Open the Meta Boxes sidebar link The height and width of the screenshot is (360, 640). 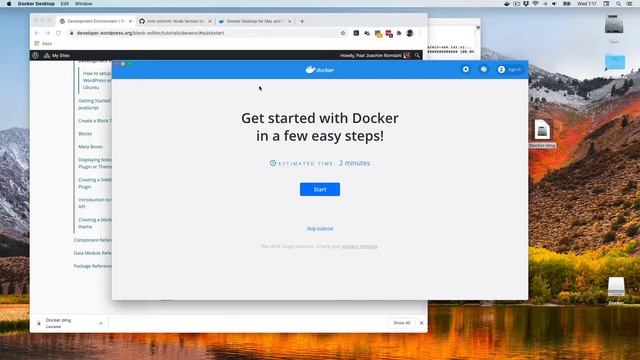[x=90, y=147]
